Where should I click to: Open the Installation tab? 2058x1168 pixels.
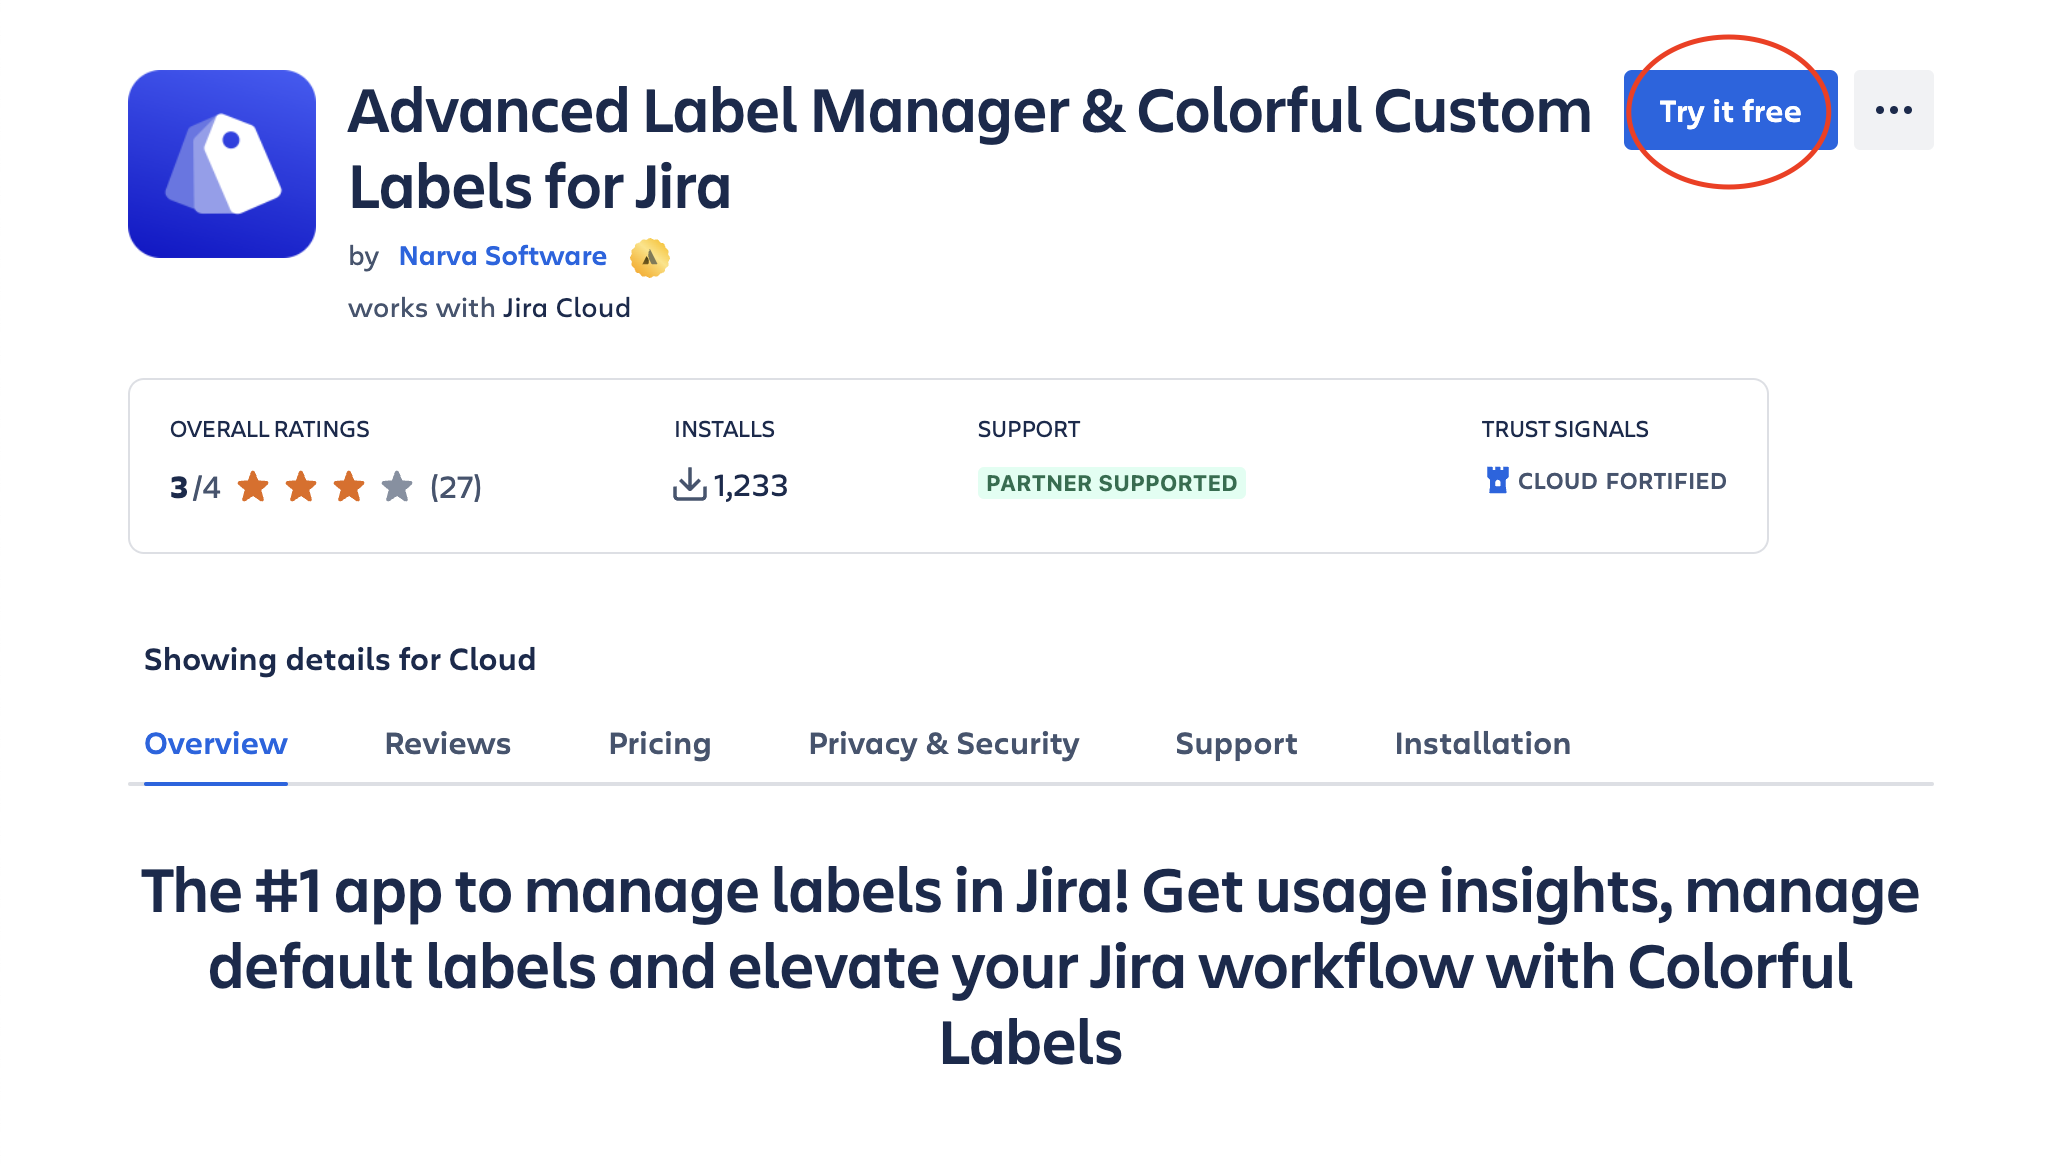1482,744
